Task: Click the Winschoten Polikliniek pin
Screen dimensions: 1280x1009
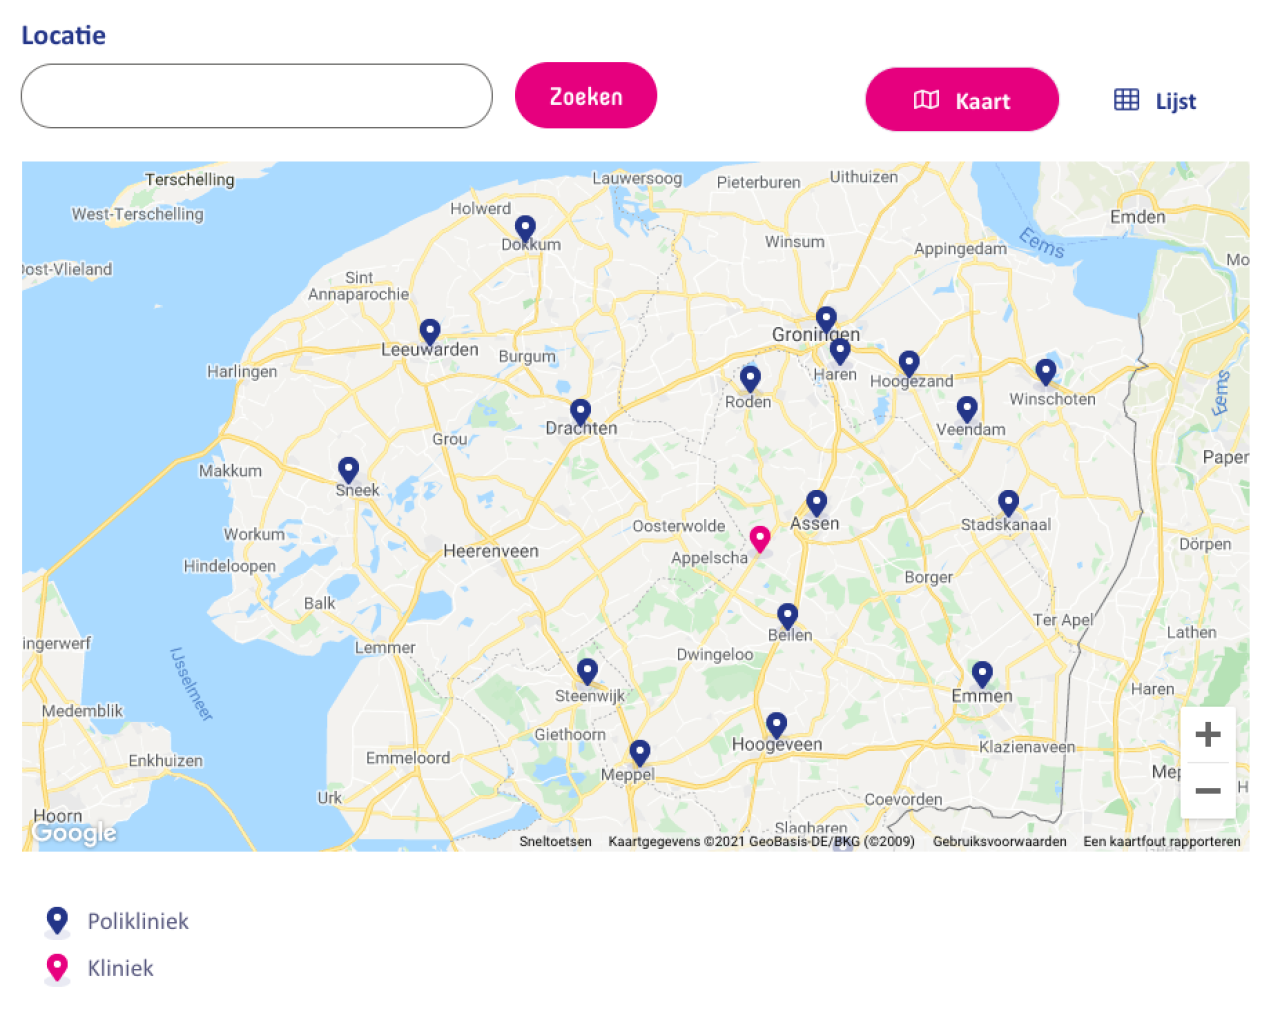Action: coord(1046,371)
